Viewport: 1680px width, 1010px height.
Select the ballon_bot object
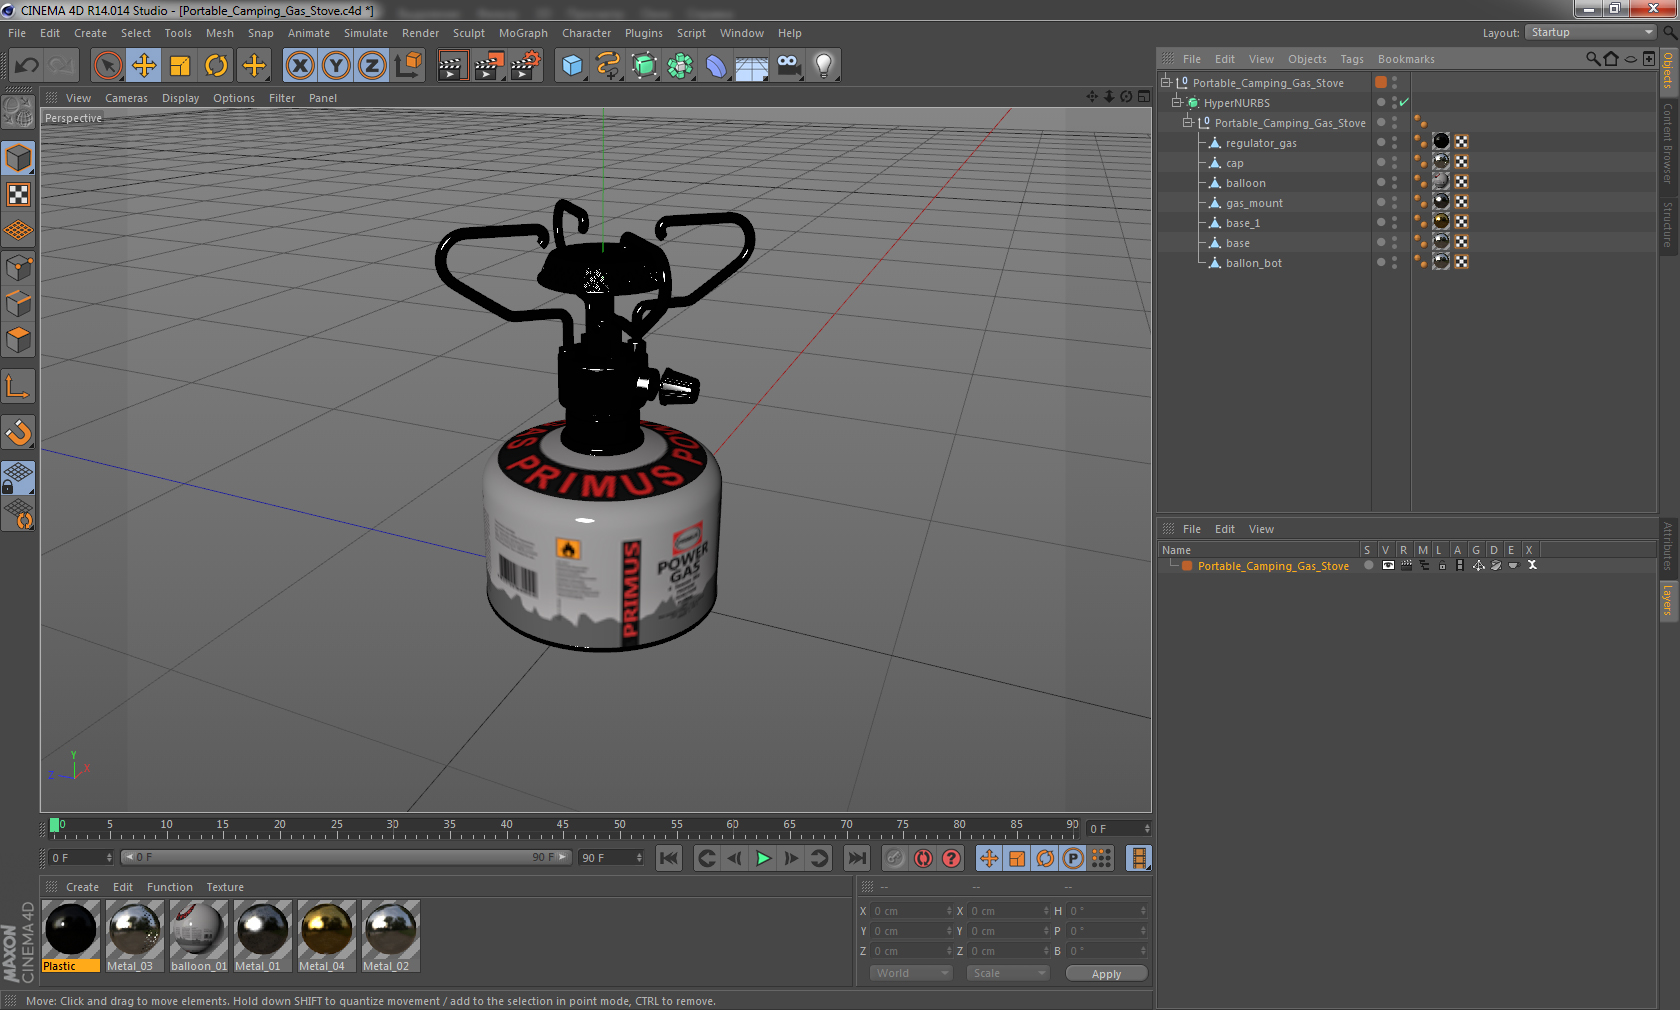coord(1253,263)
